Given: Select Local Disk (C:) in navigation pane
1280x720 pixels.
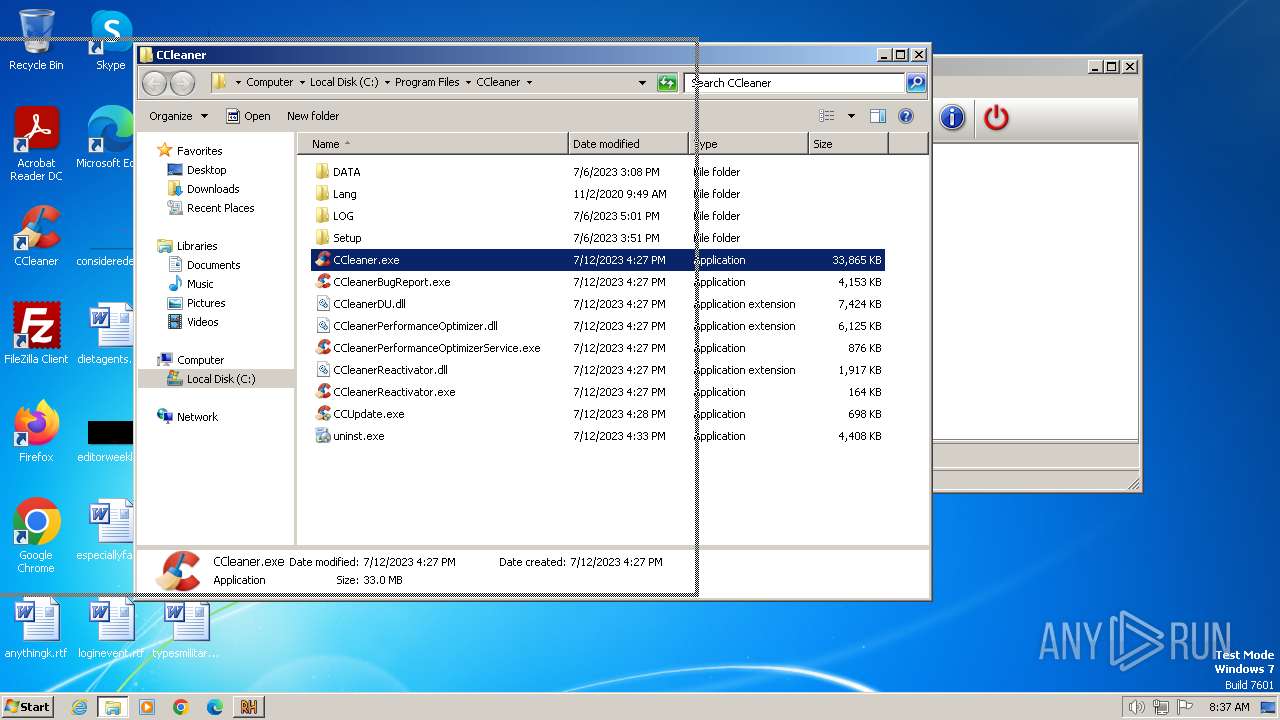Looking at the screenshot, I should [x=216, y=379].
